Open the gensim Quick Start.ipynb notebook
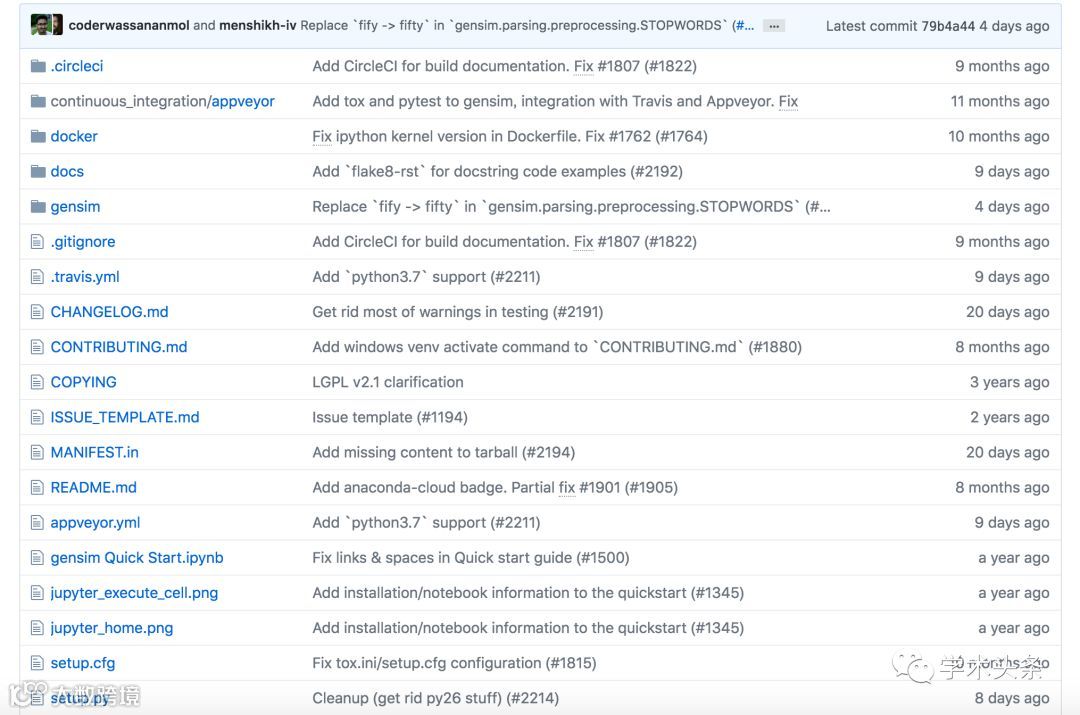The width and height of the screenshot is (1080, 715). point(137,558)
